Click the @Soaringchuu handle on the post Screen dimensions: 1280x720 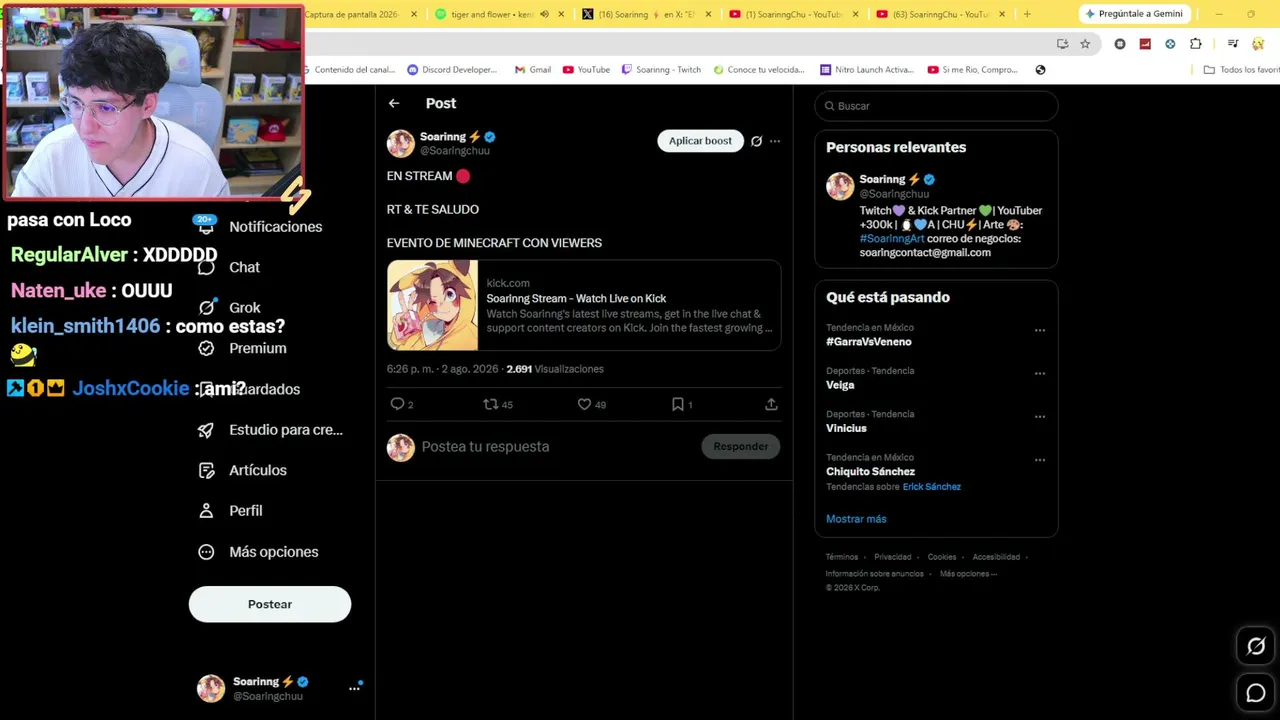(455, 151)
